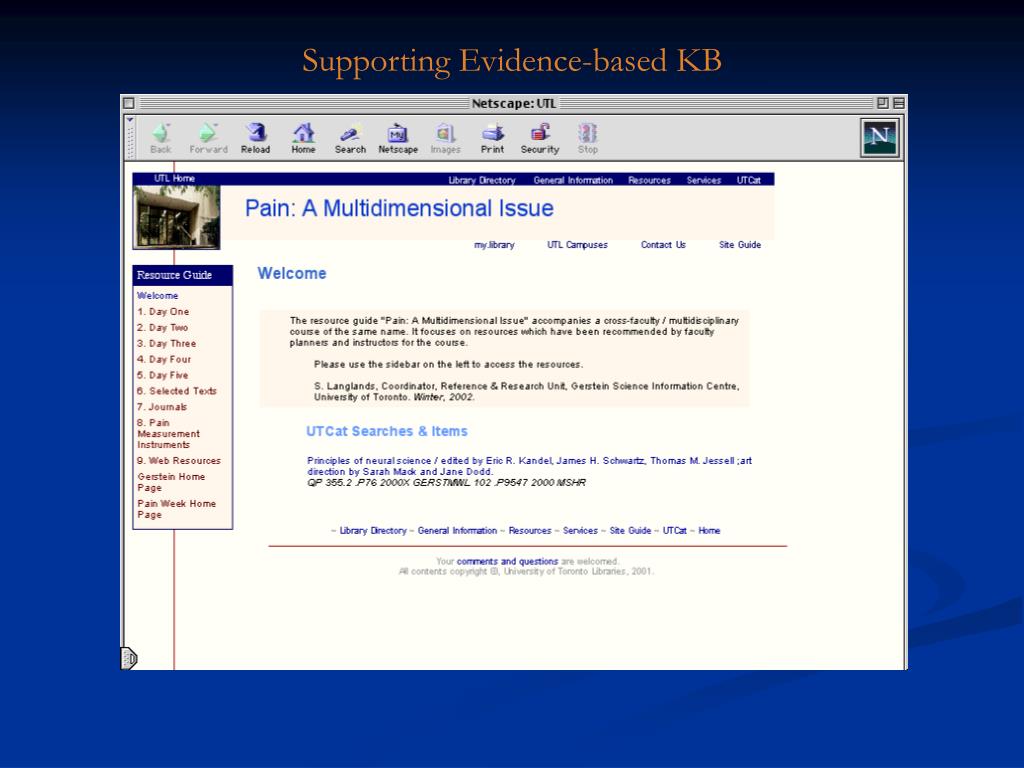Open the UTL Campuses link
The image size is (1024, 768).
point(577,245)
